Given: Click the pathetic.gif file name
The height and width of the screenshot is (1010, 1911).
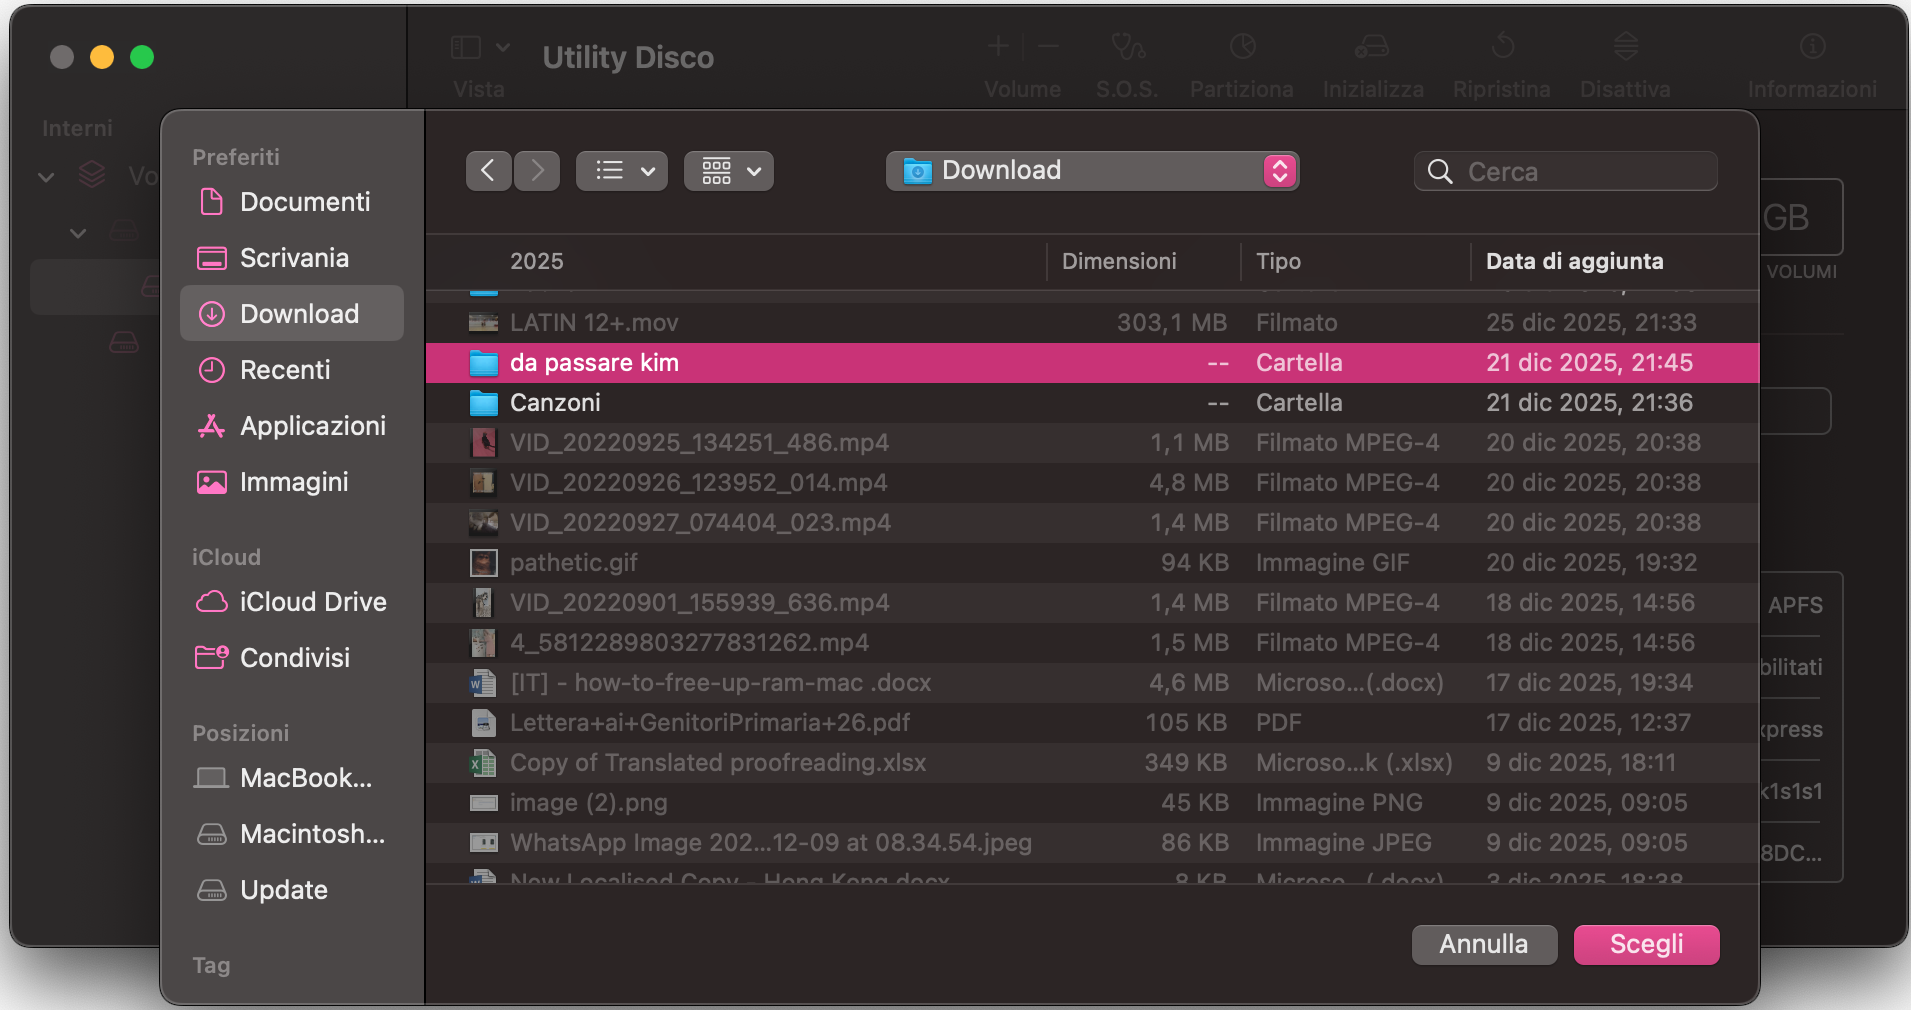Looking at the screenshot, I should (x=574, y=563).
